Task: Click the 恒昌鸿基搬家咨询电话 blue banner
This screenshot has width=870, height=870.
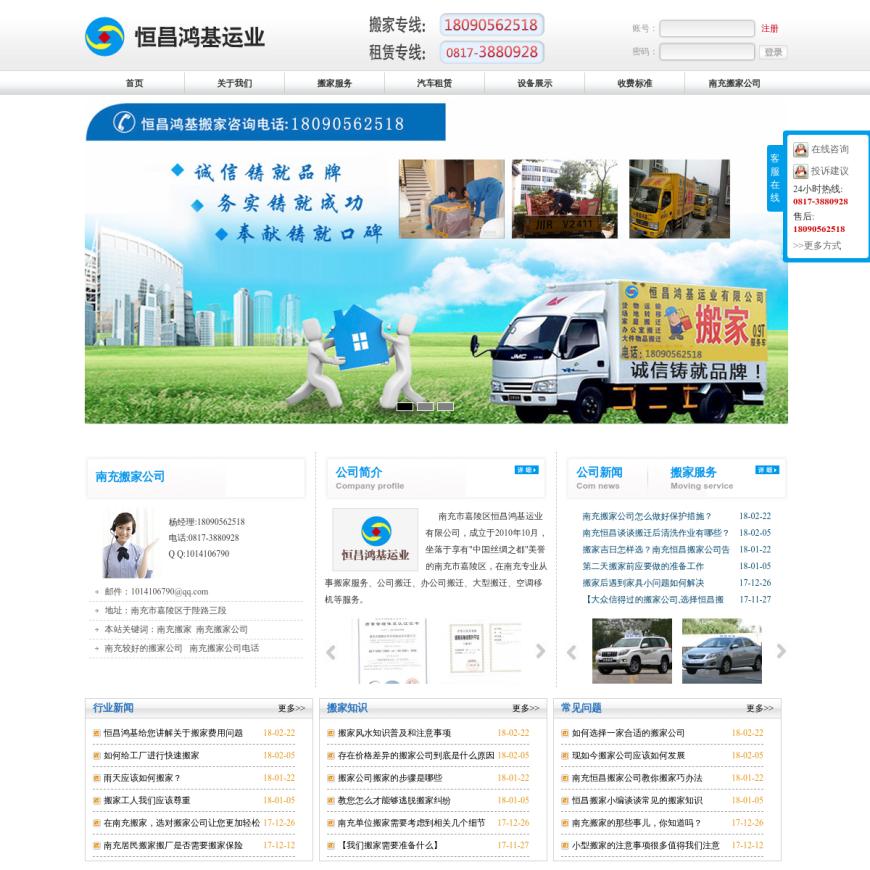Action: coord(265,123)
